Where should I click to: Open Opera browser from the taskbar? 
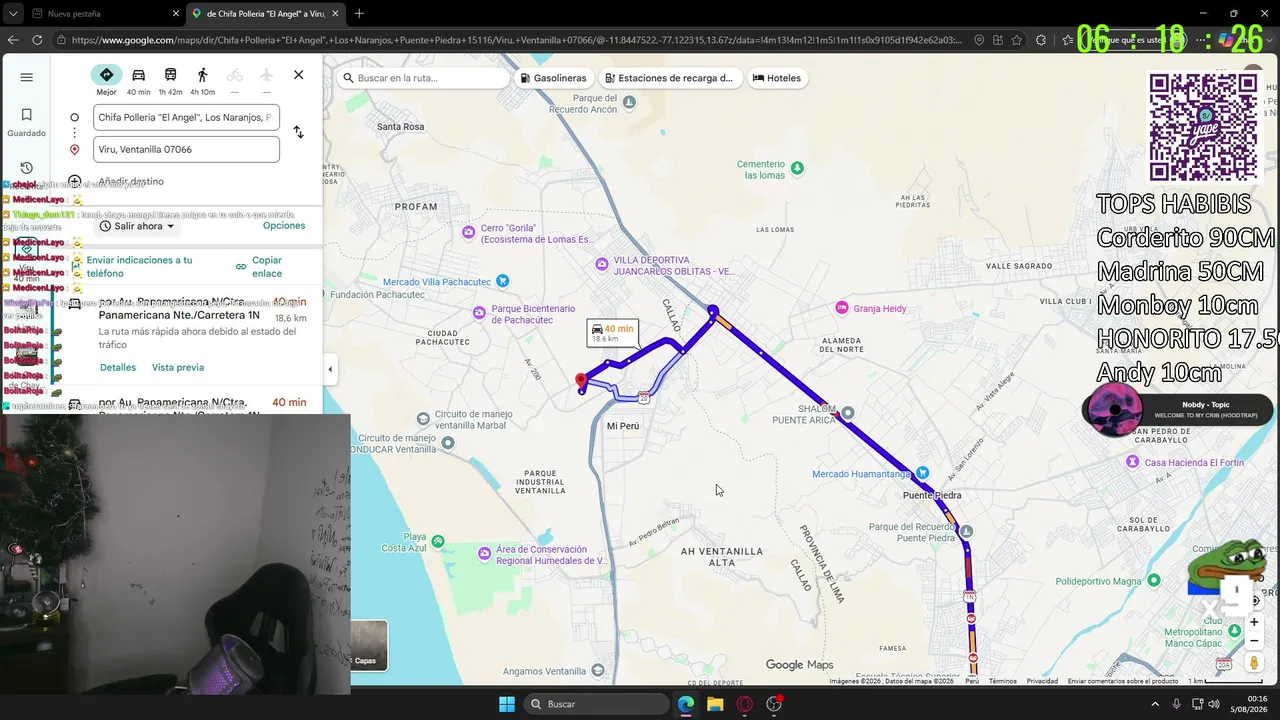(x=744, y=704)
